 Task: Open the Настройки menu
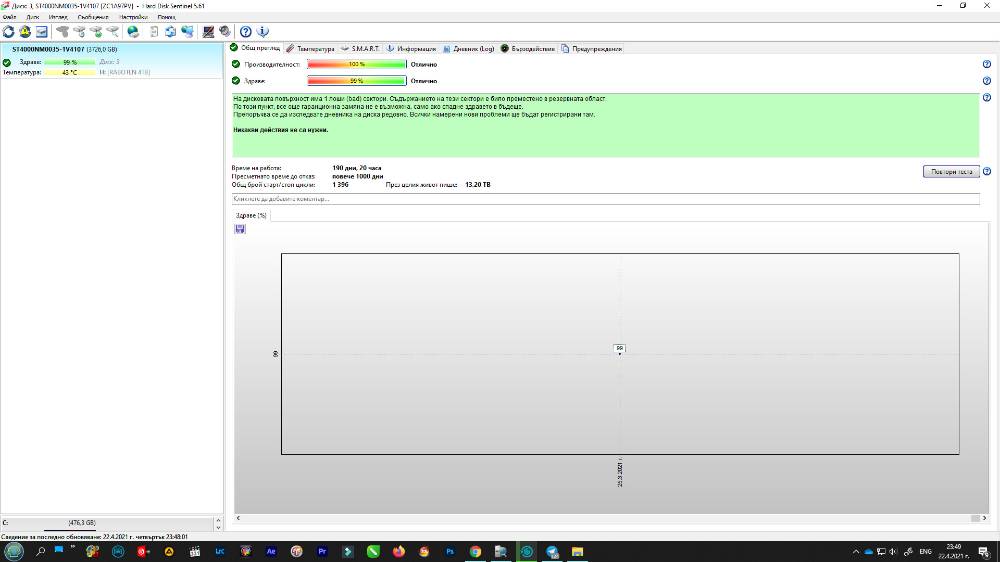tap(133, 17)
